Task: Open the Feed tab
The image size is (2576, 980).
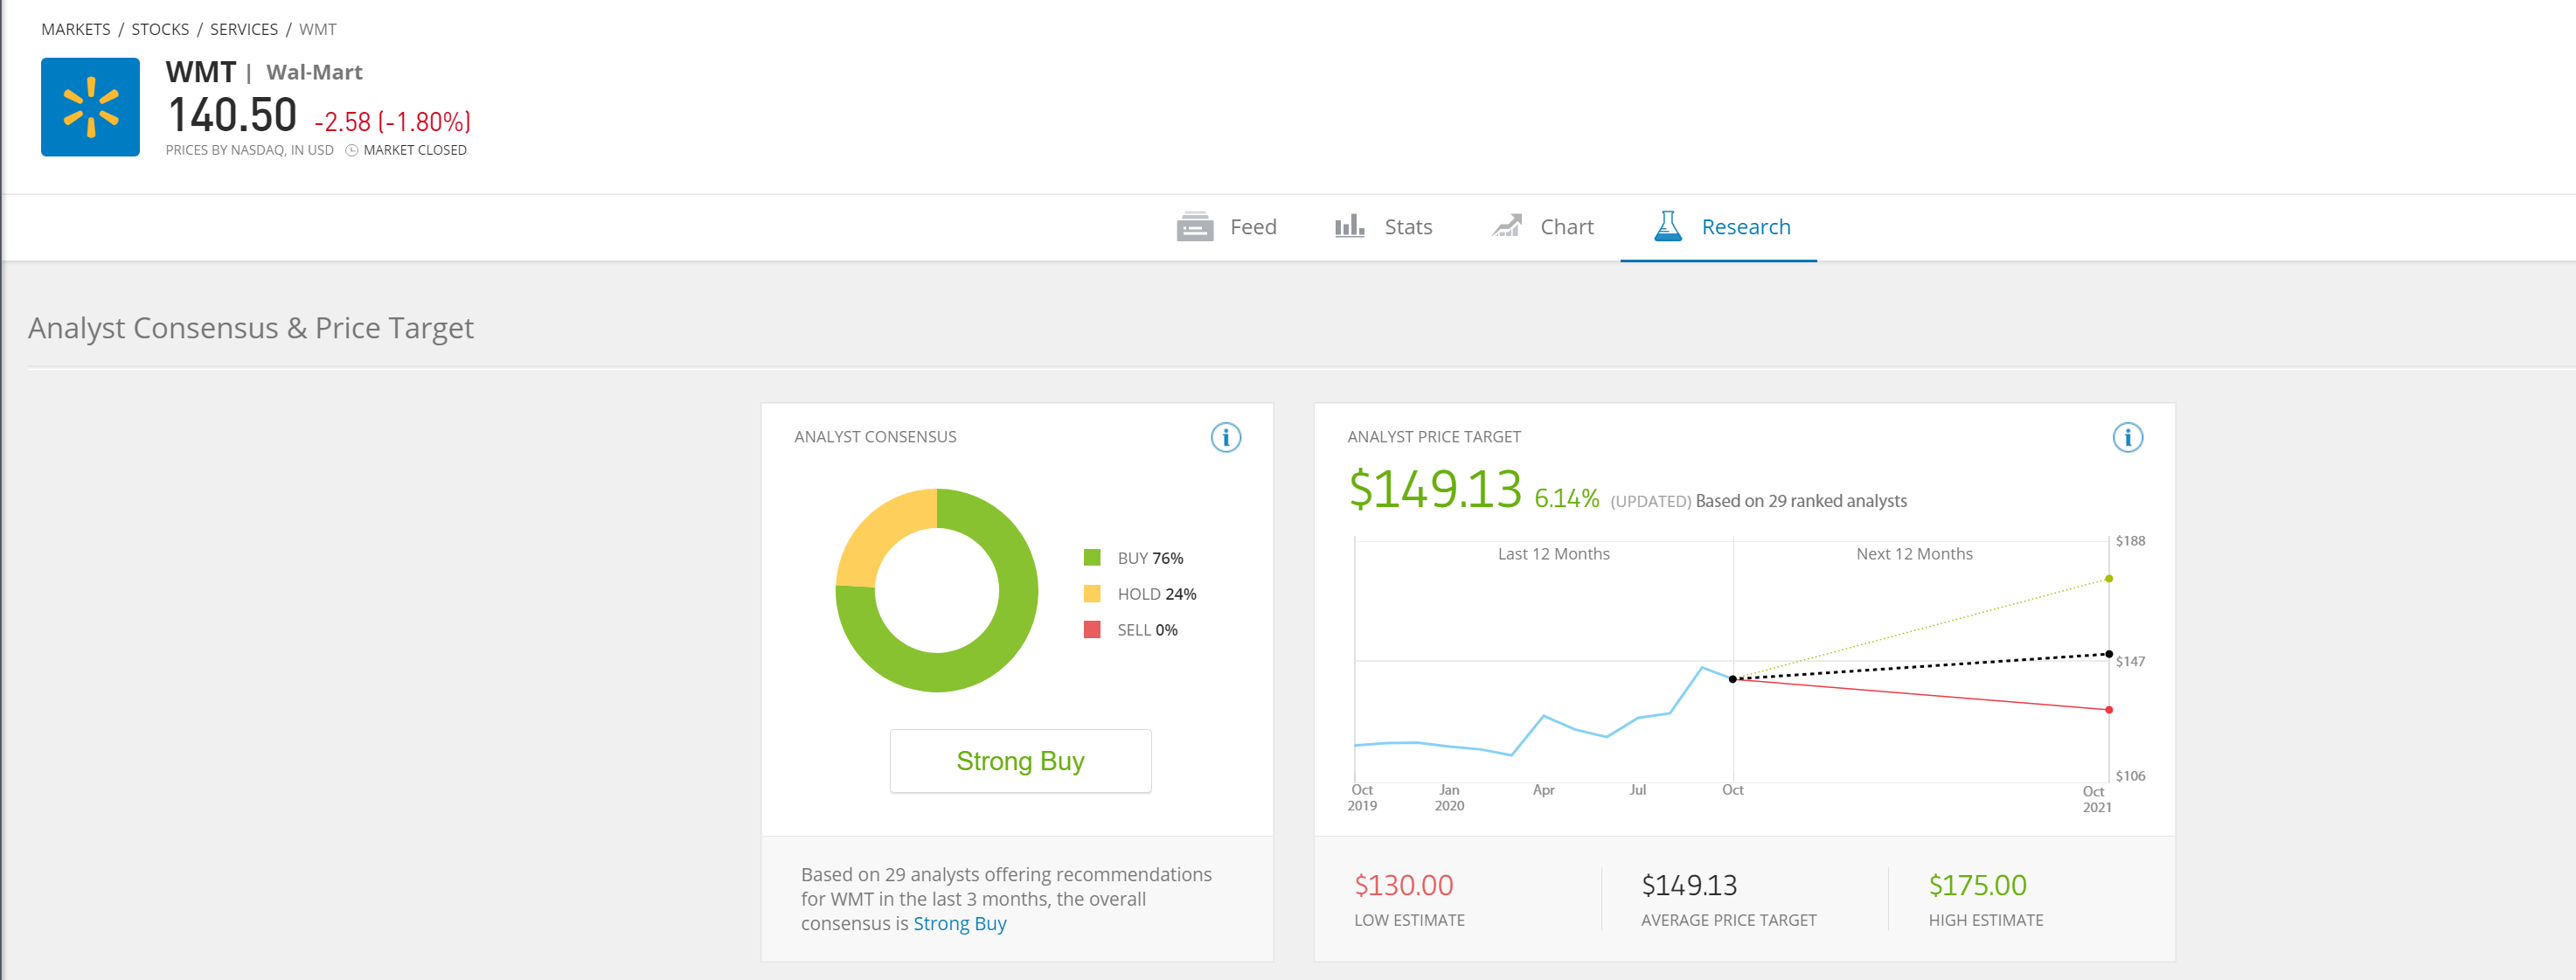Action: point(1227,227)
